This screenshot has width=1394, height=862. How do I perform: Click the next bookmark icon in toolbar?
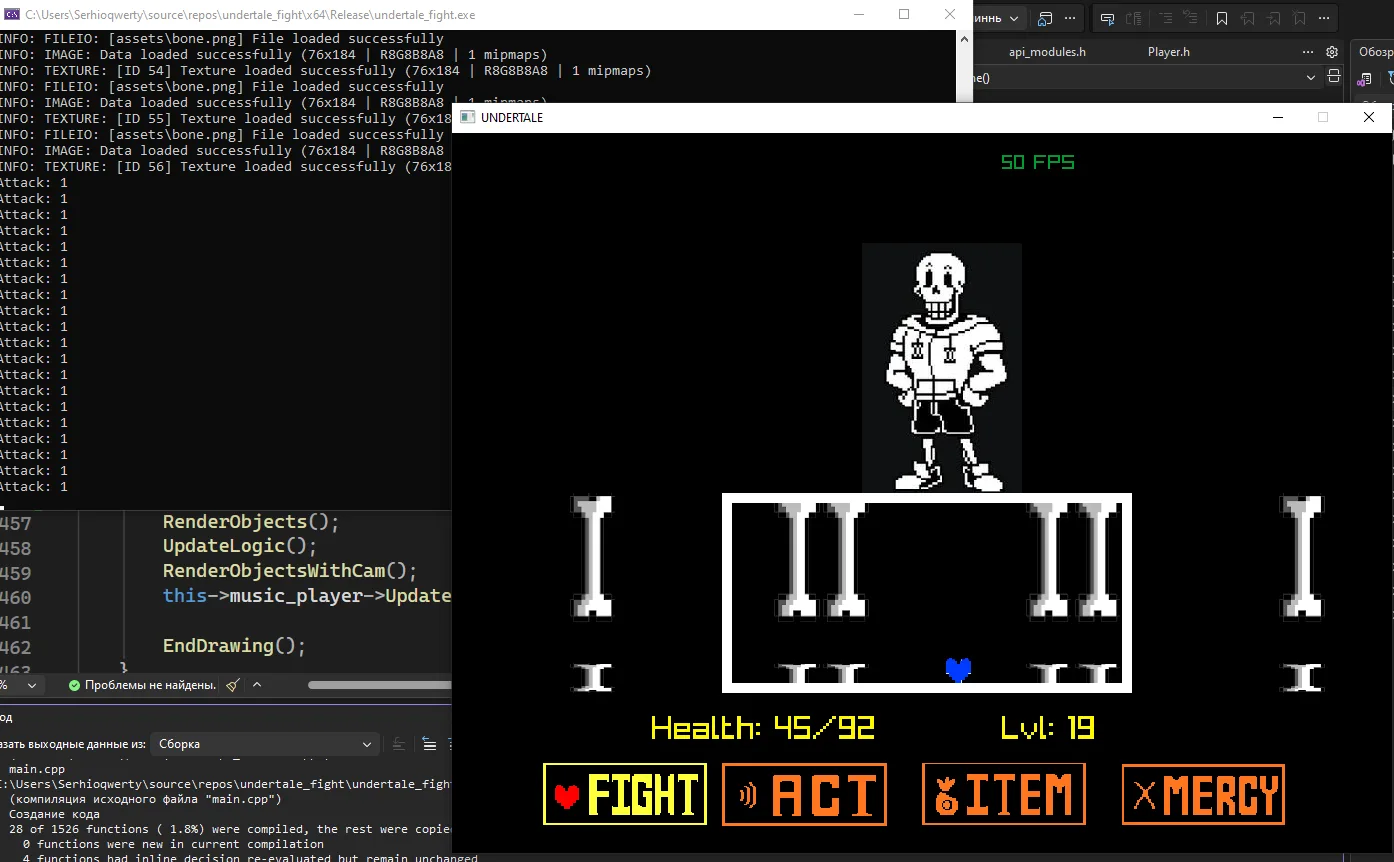[x=1274, y=19]
